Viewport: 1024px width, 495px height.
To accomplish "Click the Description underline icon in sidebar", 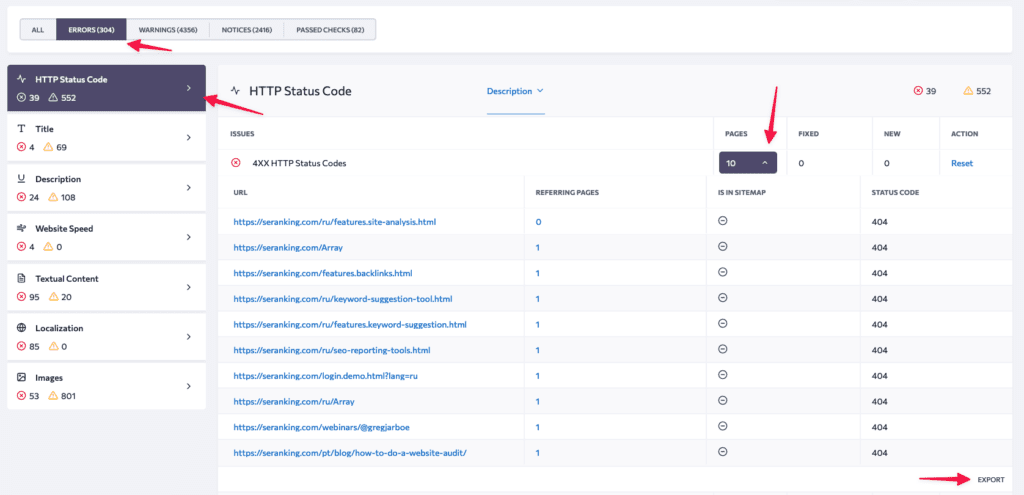I will pyautogui.click(x=23, y=179).
